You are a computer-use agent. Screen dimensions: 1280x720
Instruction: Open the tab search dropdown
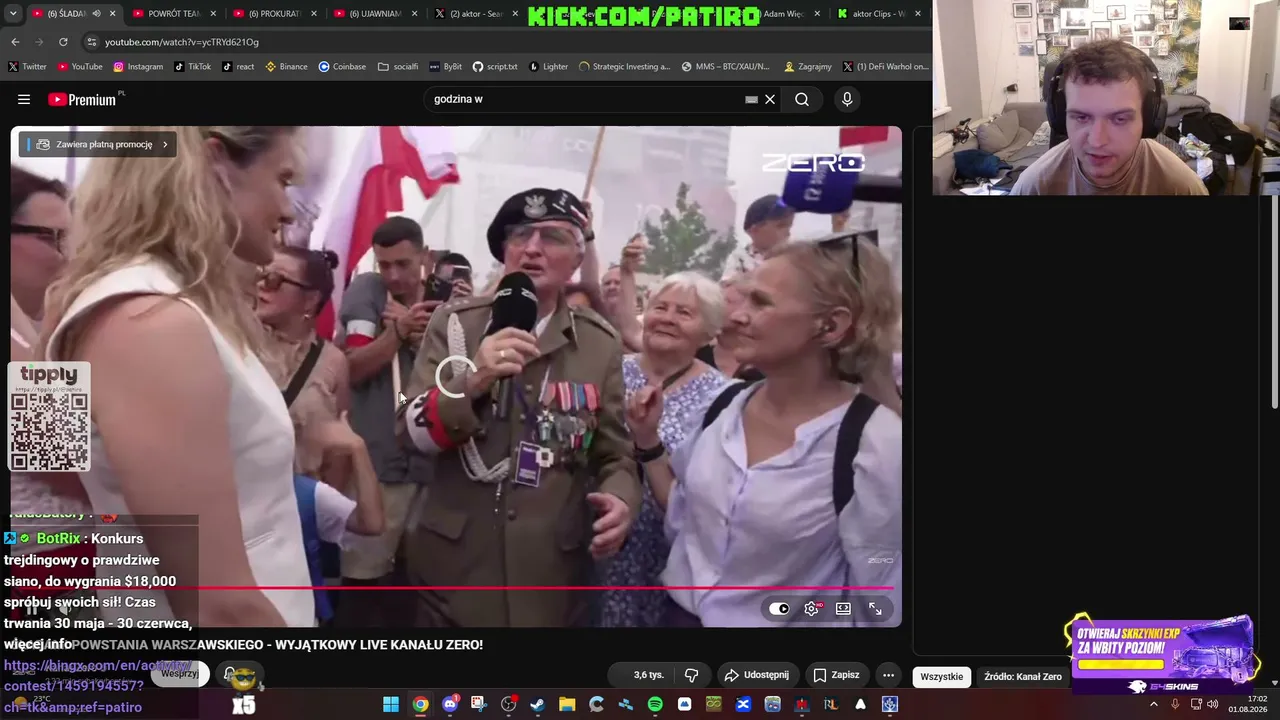pyautogui.click(x=13, y=14)
